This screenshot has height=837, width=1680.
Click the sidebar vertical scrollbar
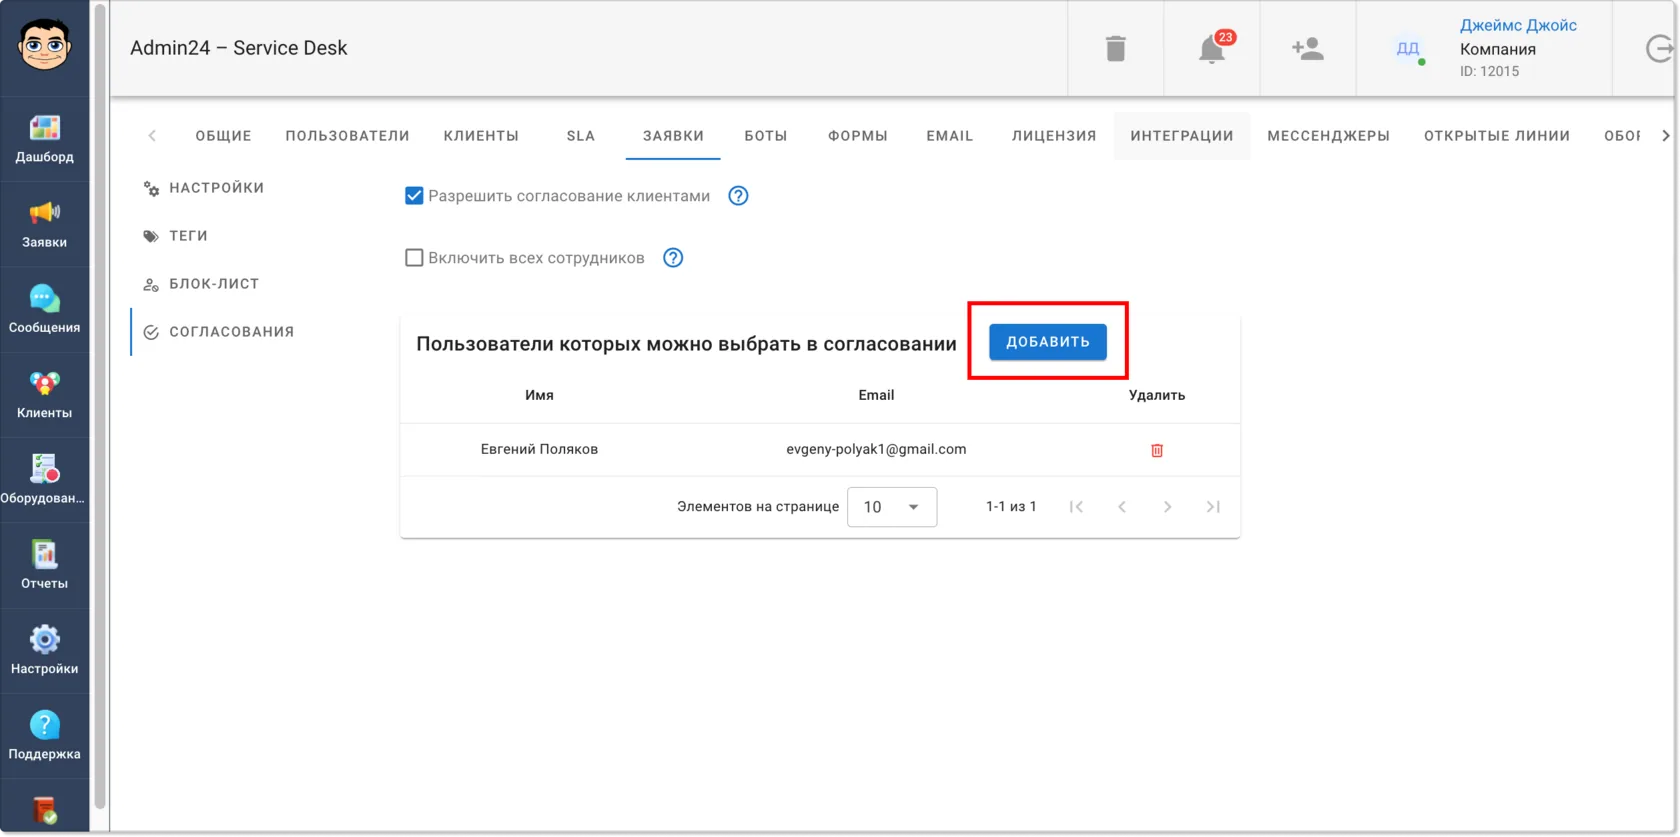coord(99,406)
